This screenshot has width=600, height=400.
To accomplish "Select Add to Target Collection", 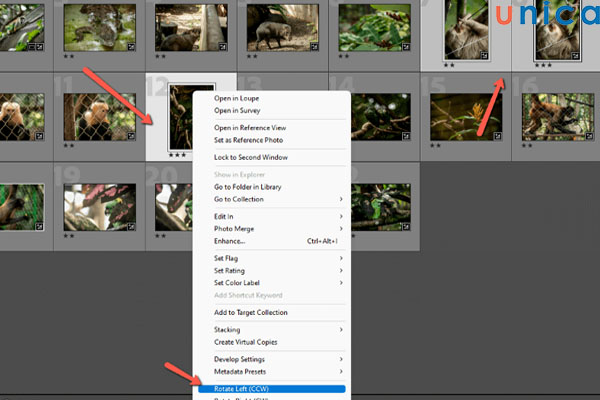I will [x=251, y=312].
